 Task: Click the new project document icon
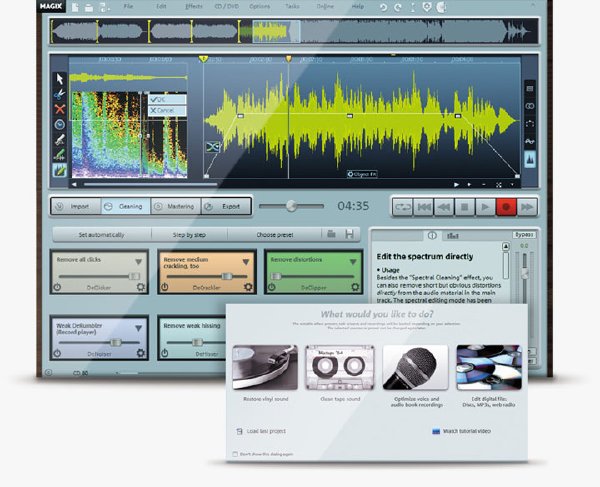click(75, 7)
